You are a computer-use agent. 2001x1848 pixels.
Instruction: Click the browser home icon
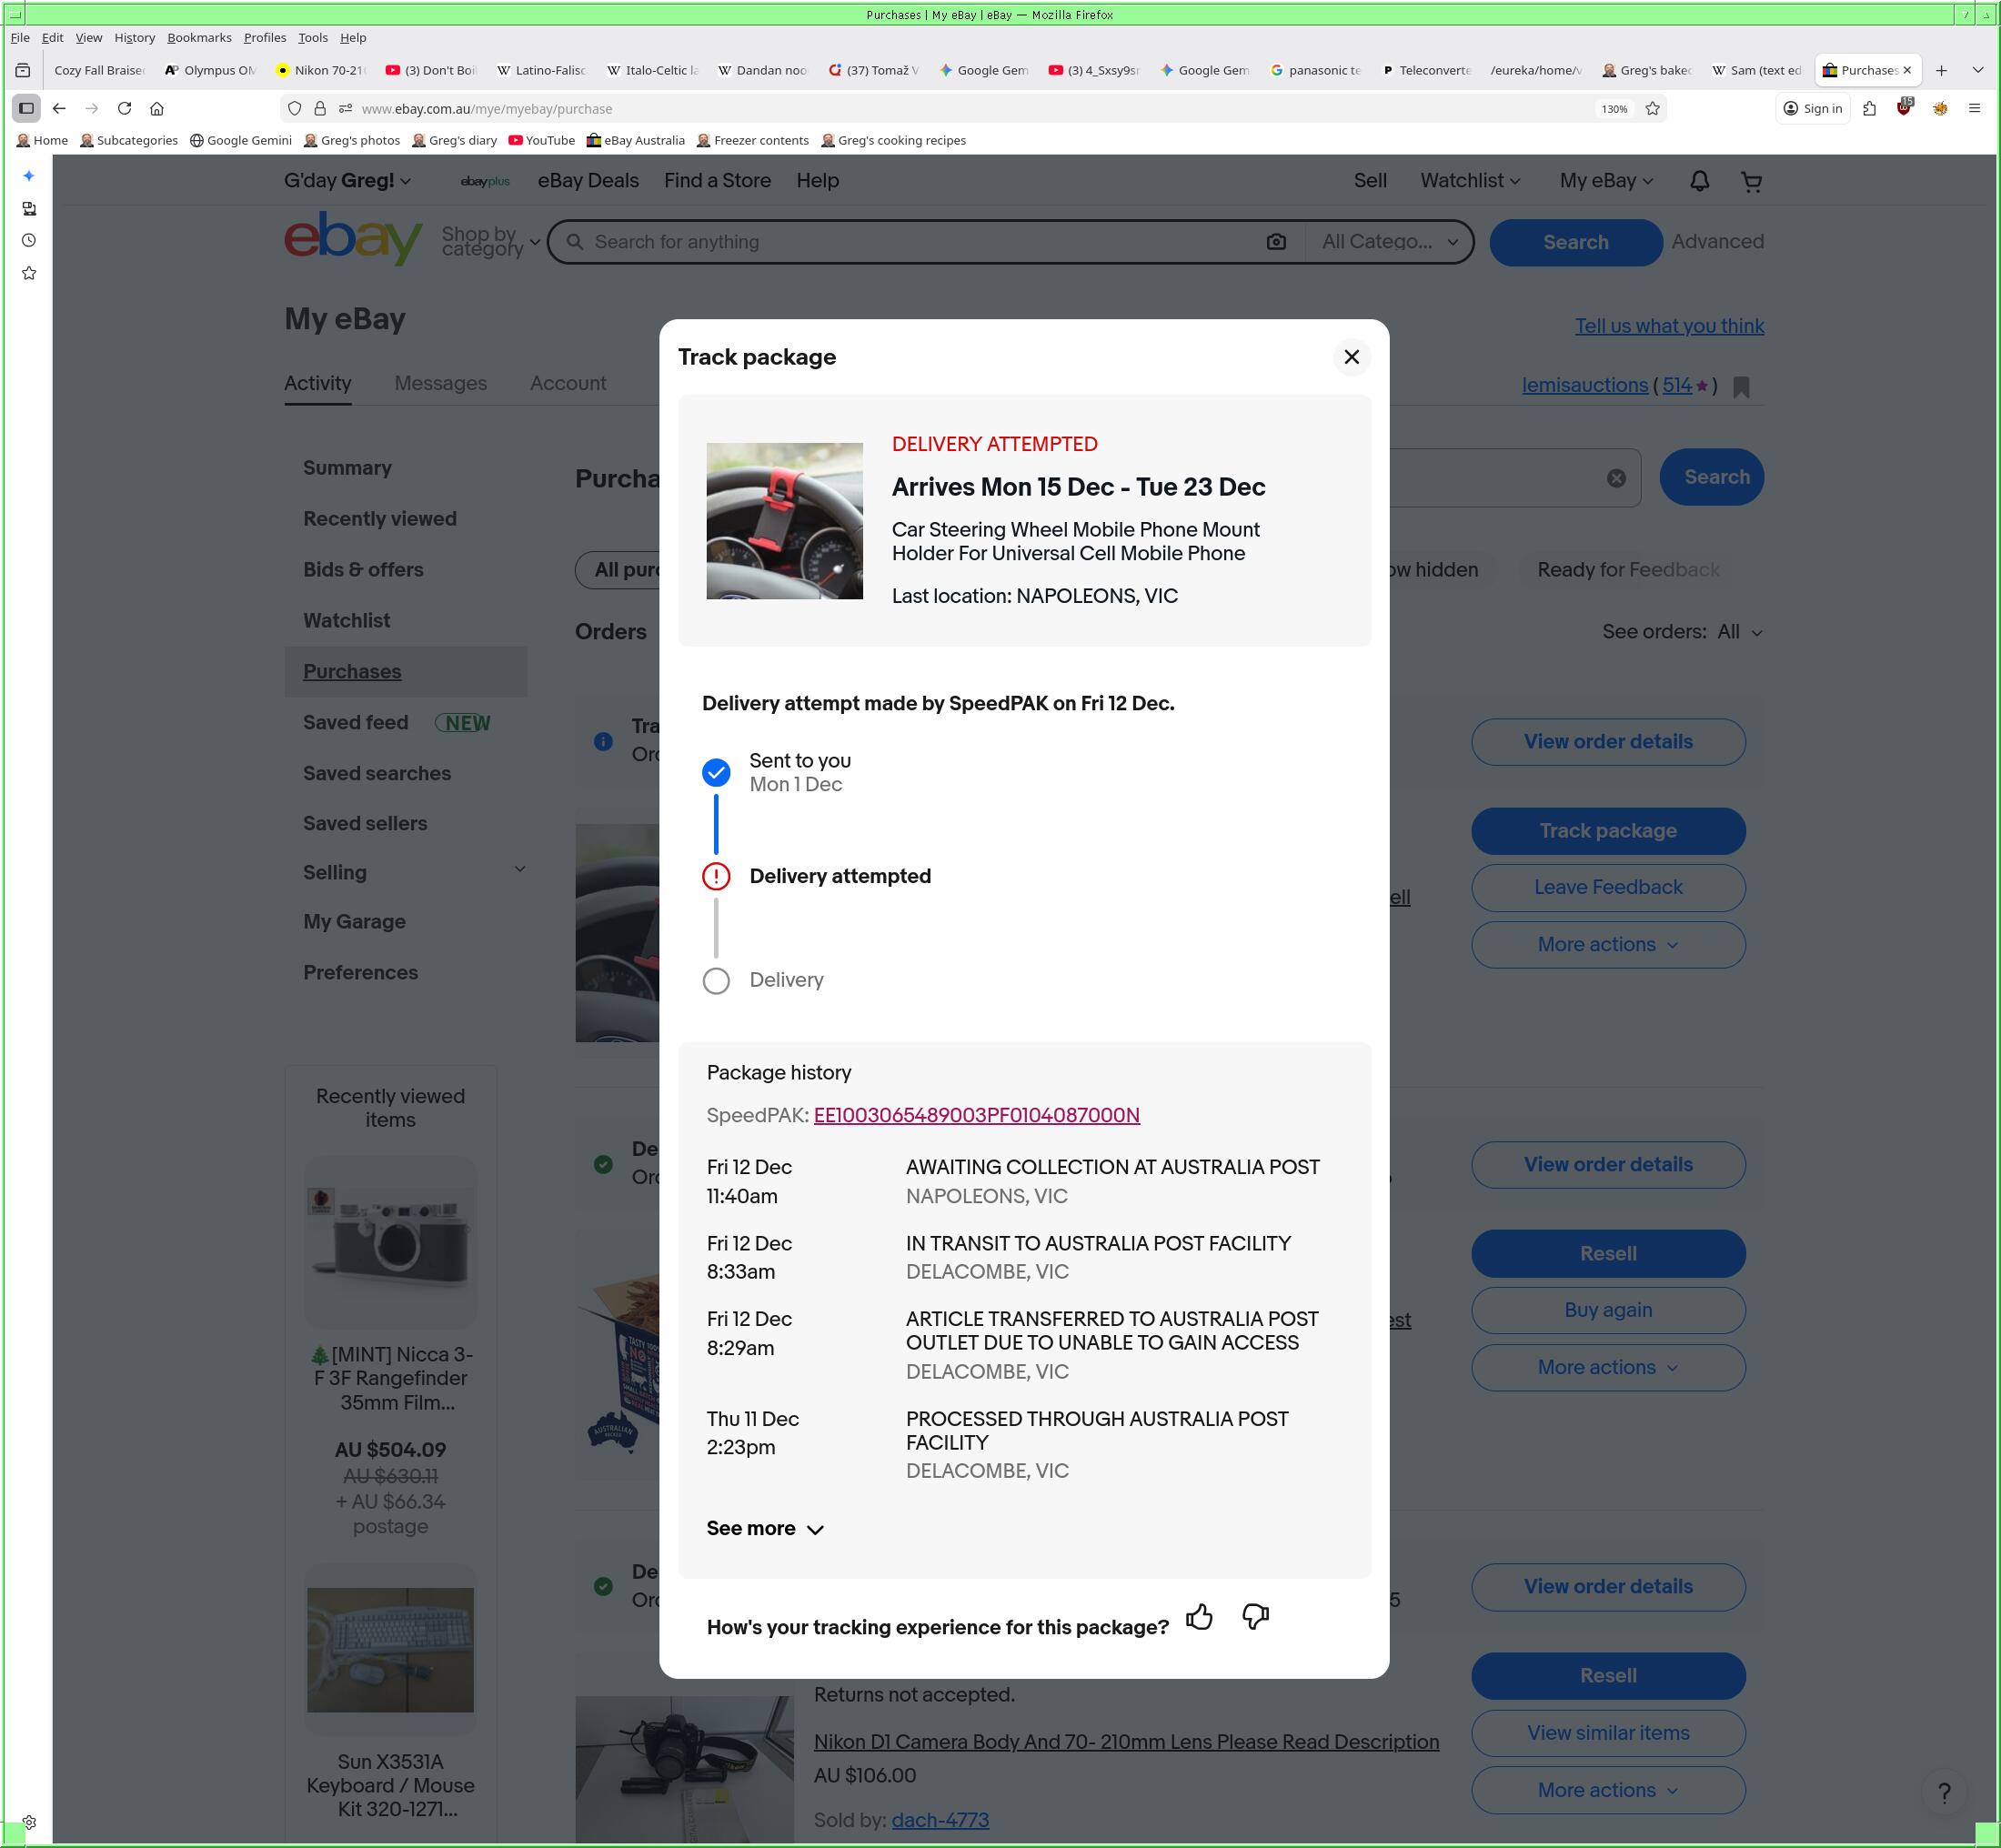[157, 108]
